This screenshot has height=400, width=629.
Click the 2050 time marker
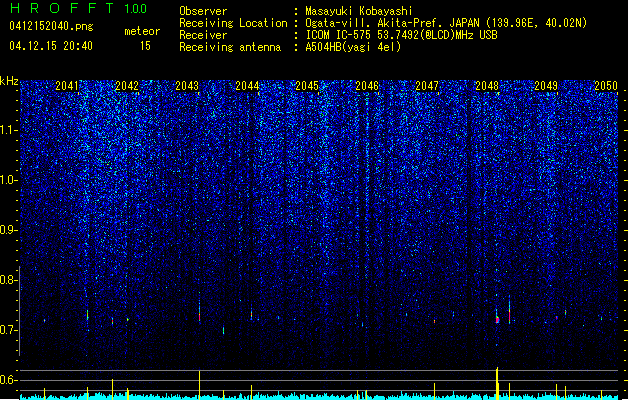(606, 86)
